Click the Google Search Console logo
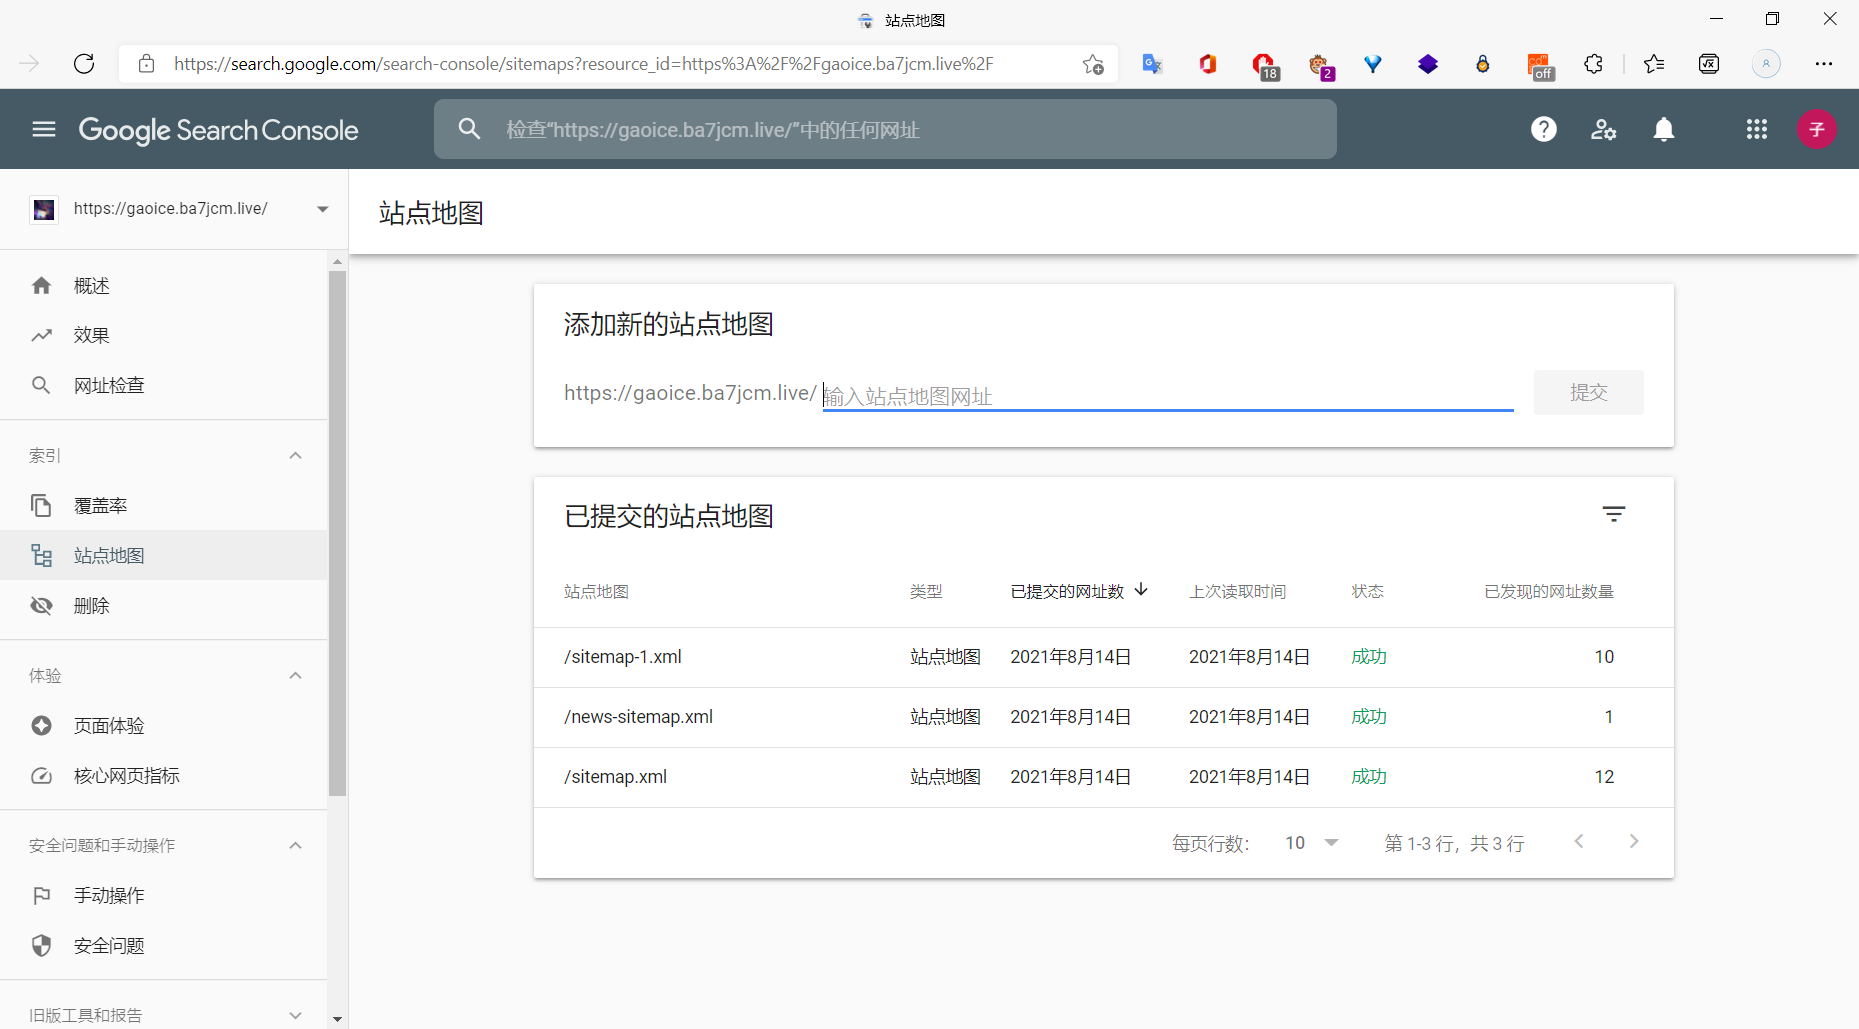The height and width of the screenshot is (1029, 1859). pos(218,130)
